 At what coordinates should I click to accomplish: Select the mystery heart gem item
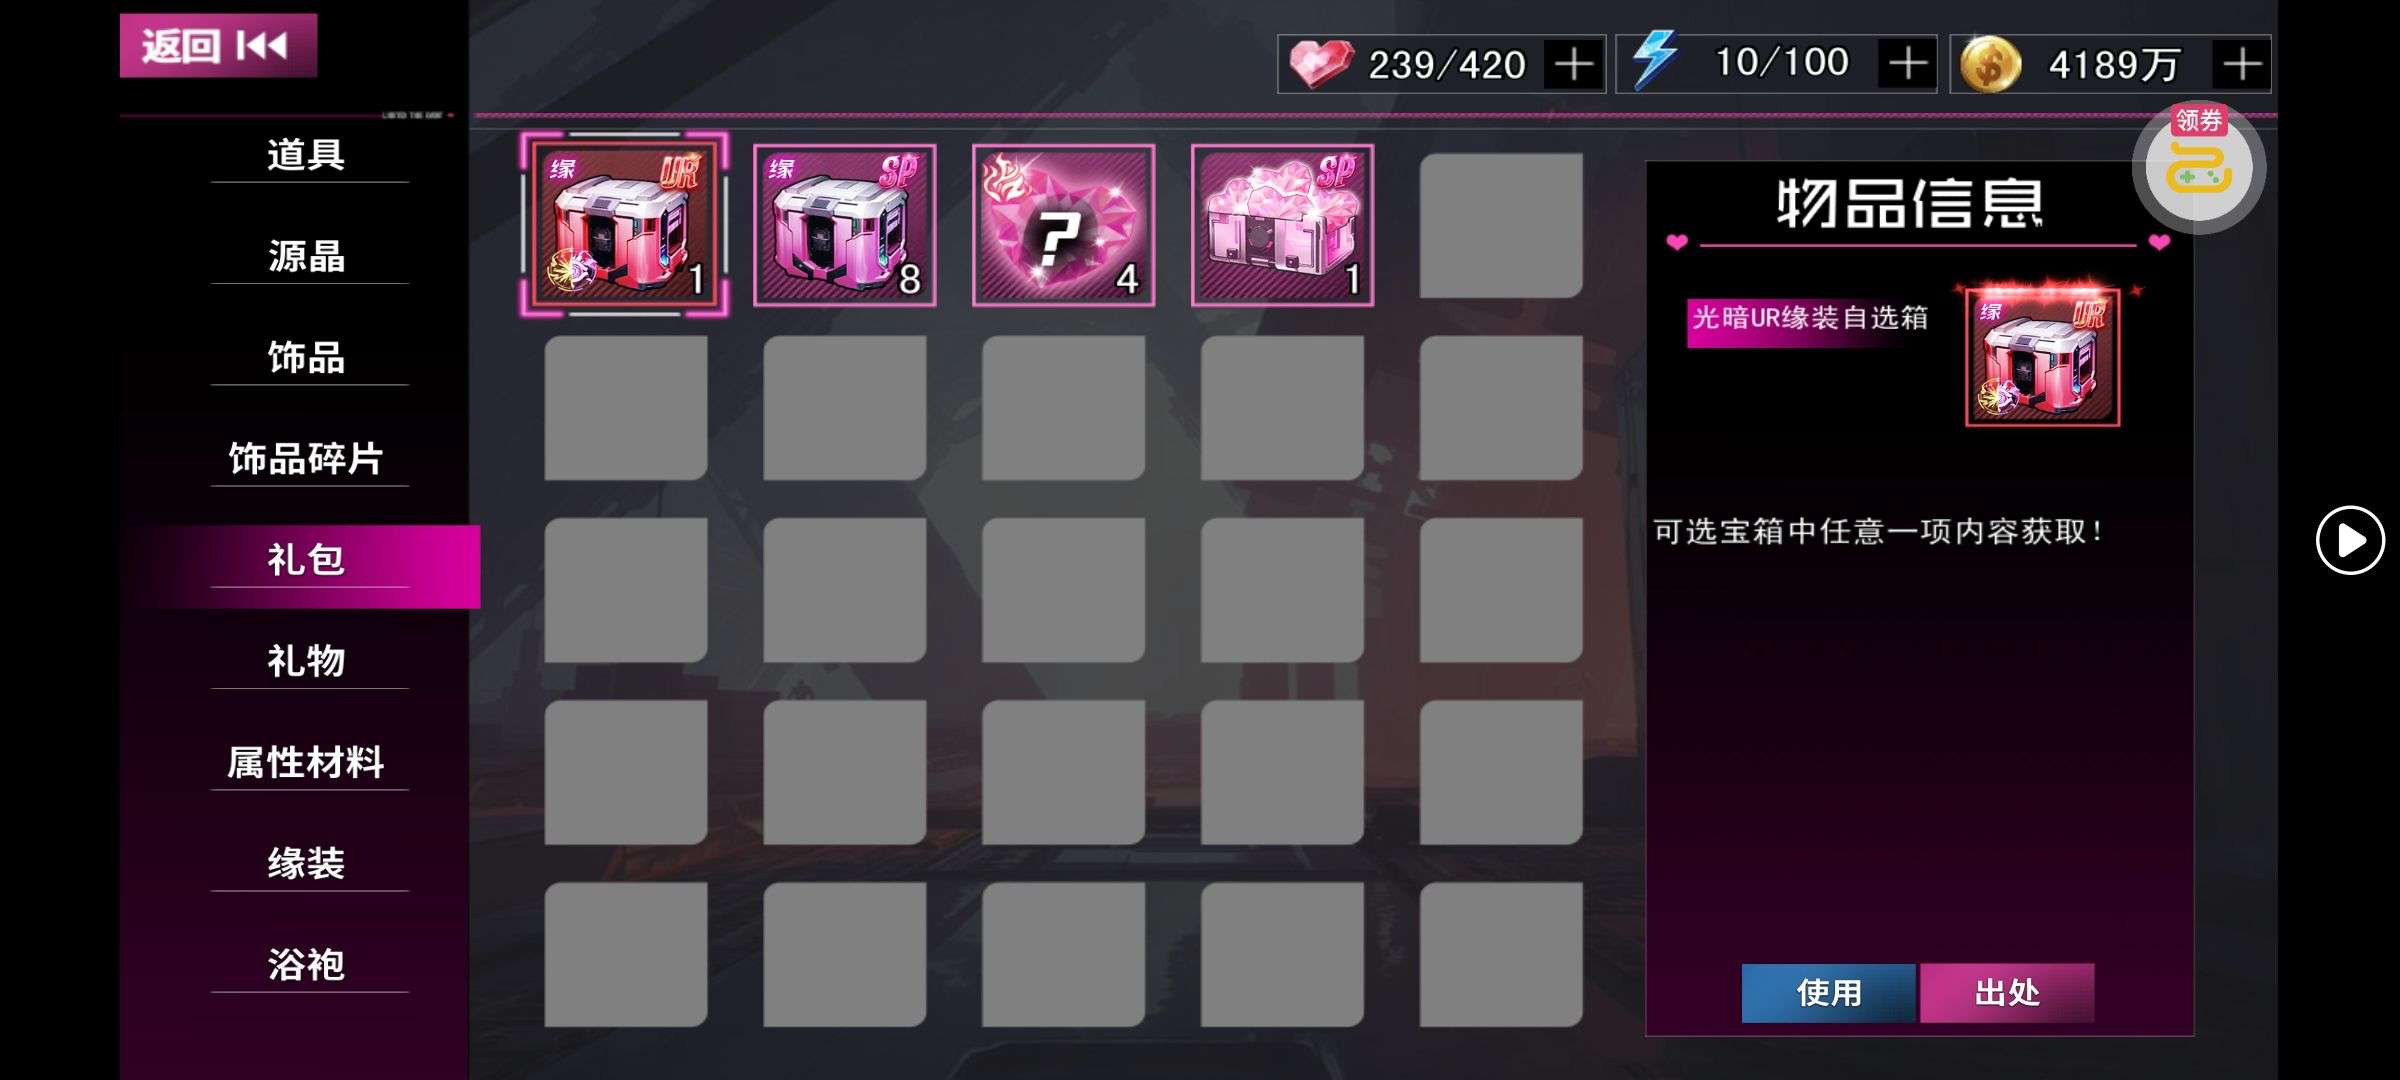point(1063,225)
